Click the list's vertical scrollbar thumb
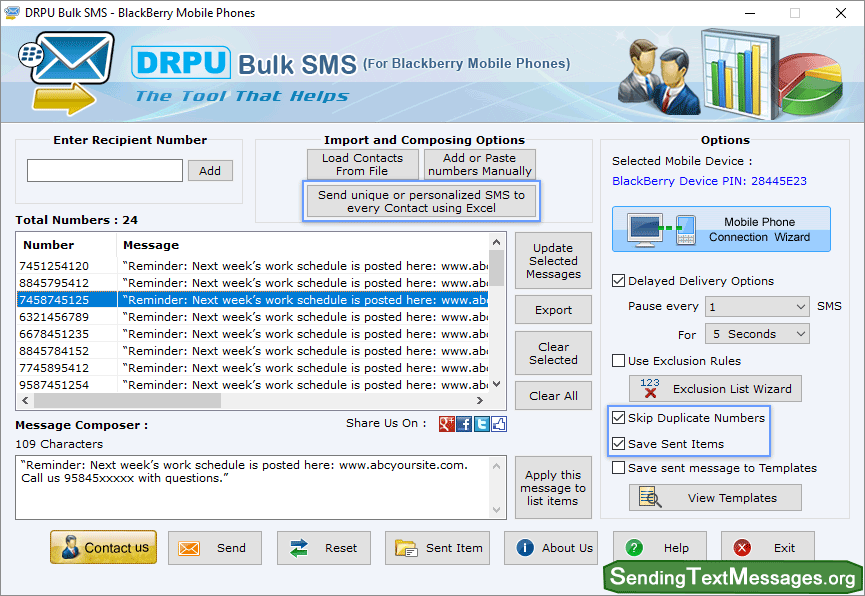This screenshot has height=596, width=865. coord(496,268)
